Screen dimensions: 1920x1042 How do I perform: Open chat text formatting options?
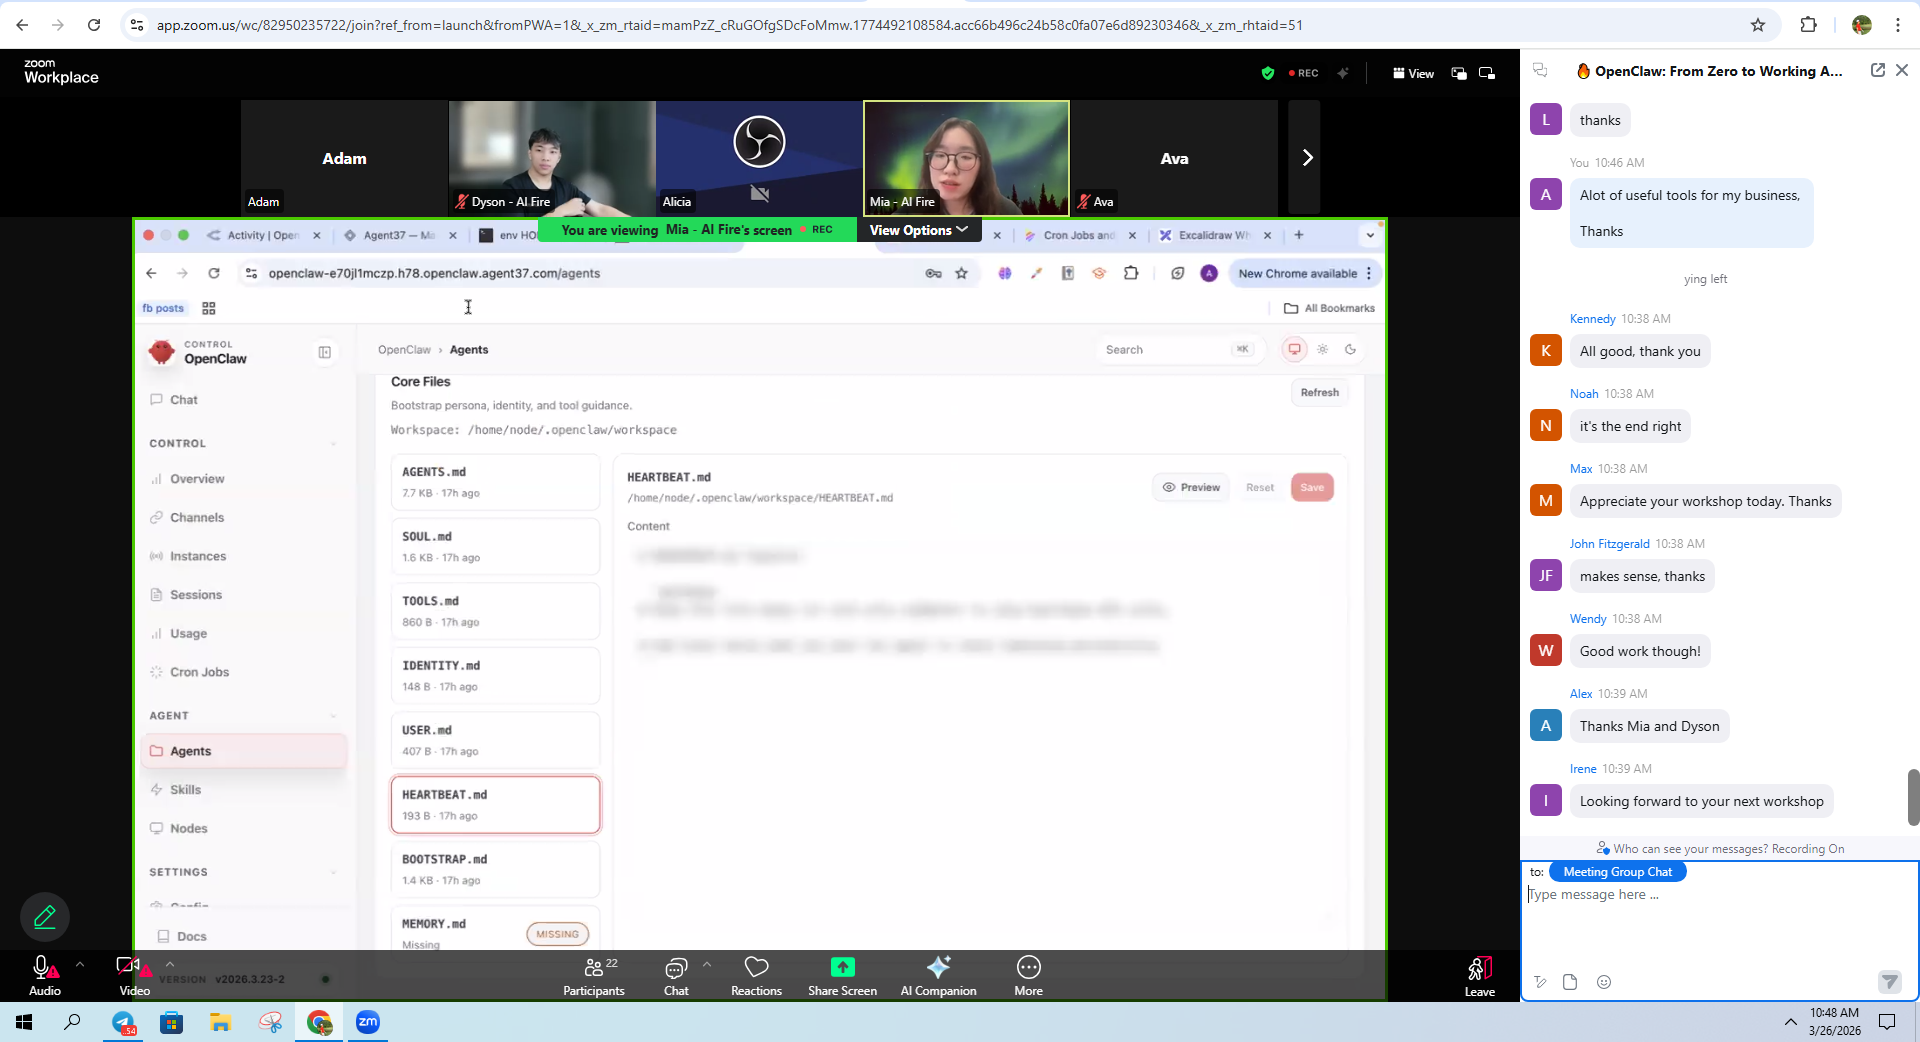(x=1540, y=982)
